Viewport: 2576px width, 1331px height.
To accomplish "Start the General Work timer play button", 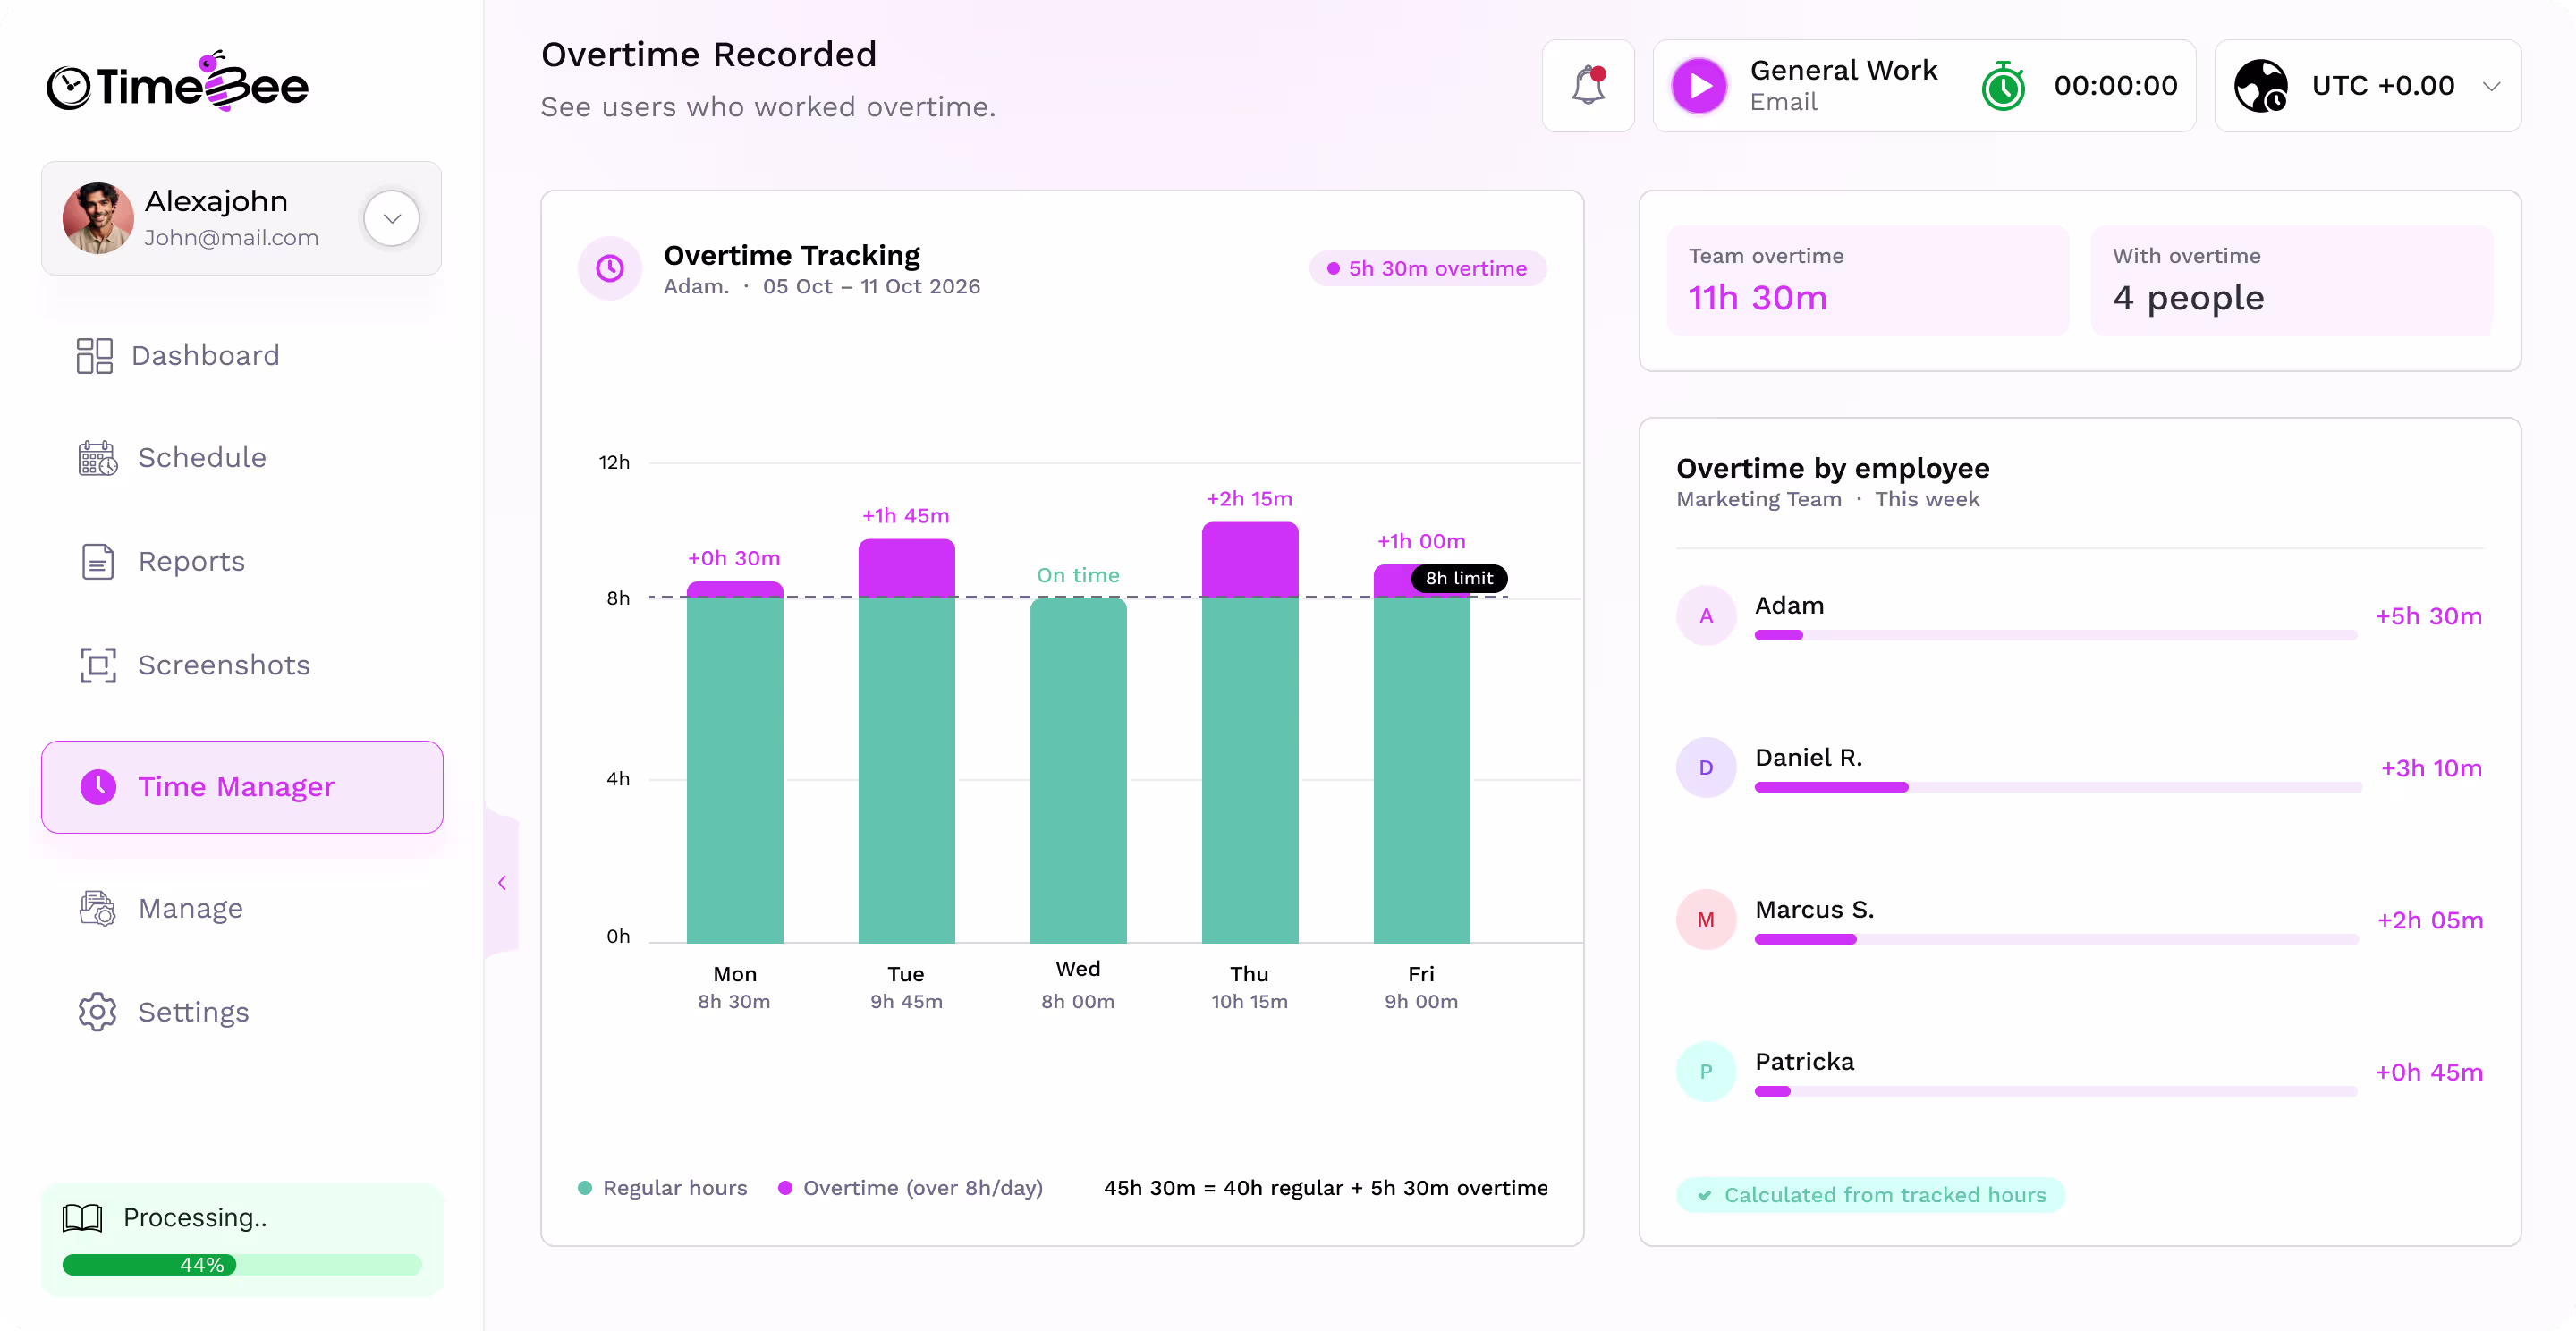I will (1699, 86).
